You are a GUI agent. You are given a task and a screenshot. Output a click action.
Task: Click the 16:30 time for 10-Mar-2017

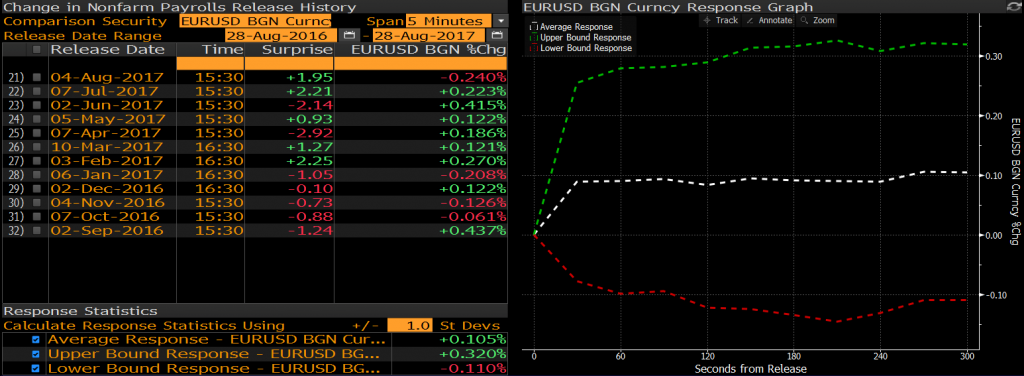coord(219,147)
